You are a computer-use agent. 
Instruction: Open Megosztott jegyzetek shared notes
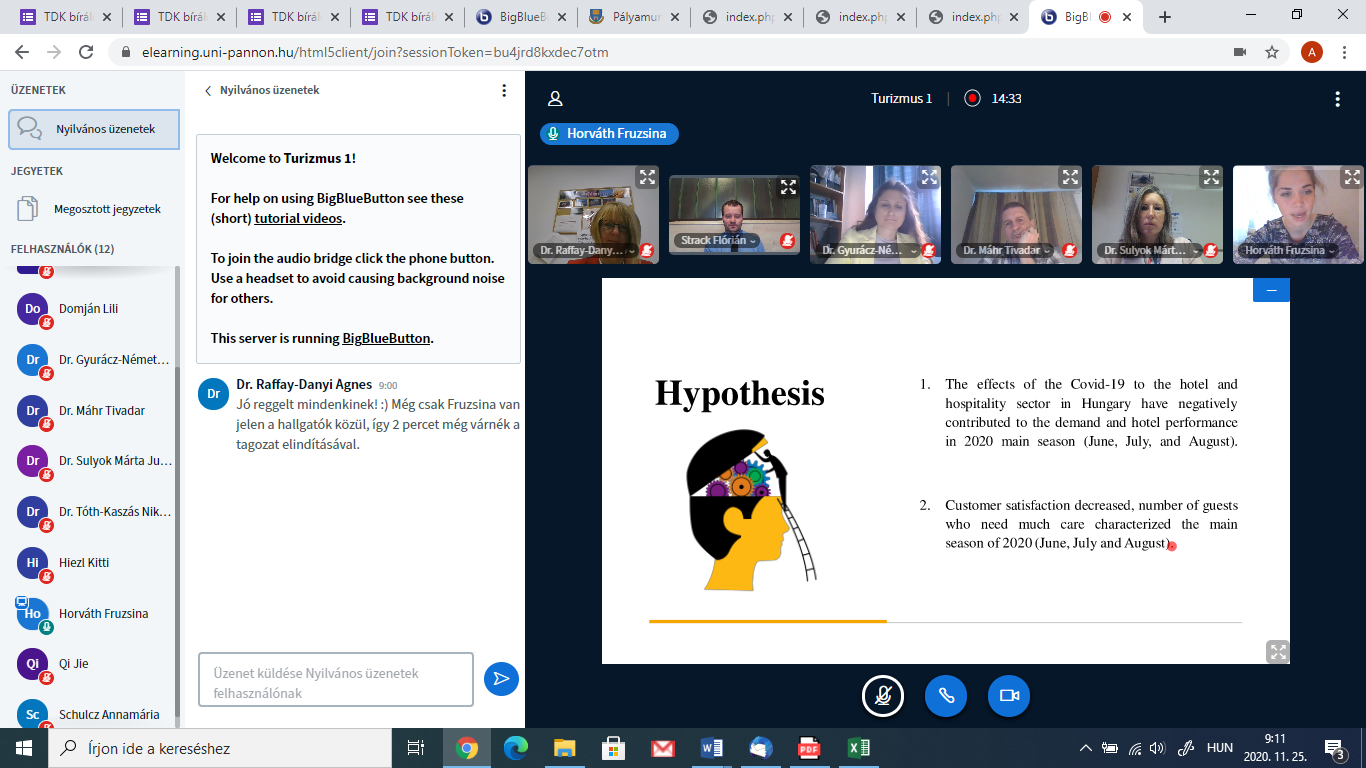106,209
